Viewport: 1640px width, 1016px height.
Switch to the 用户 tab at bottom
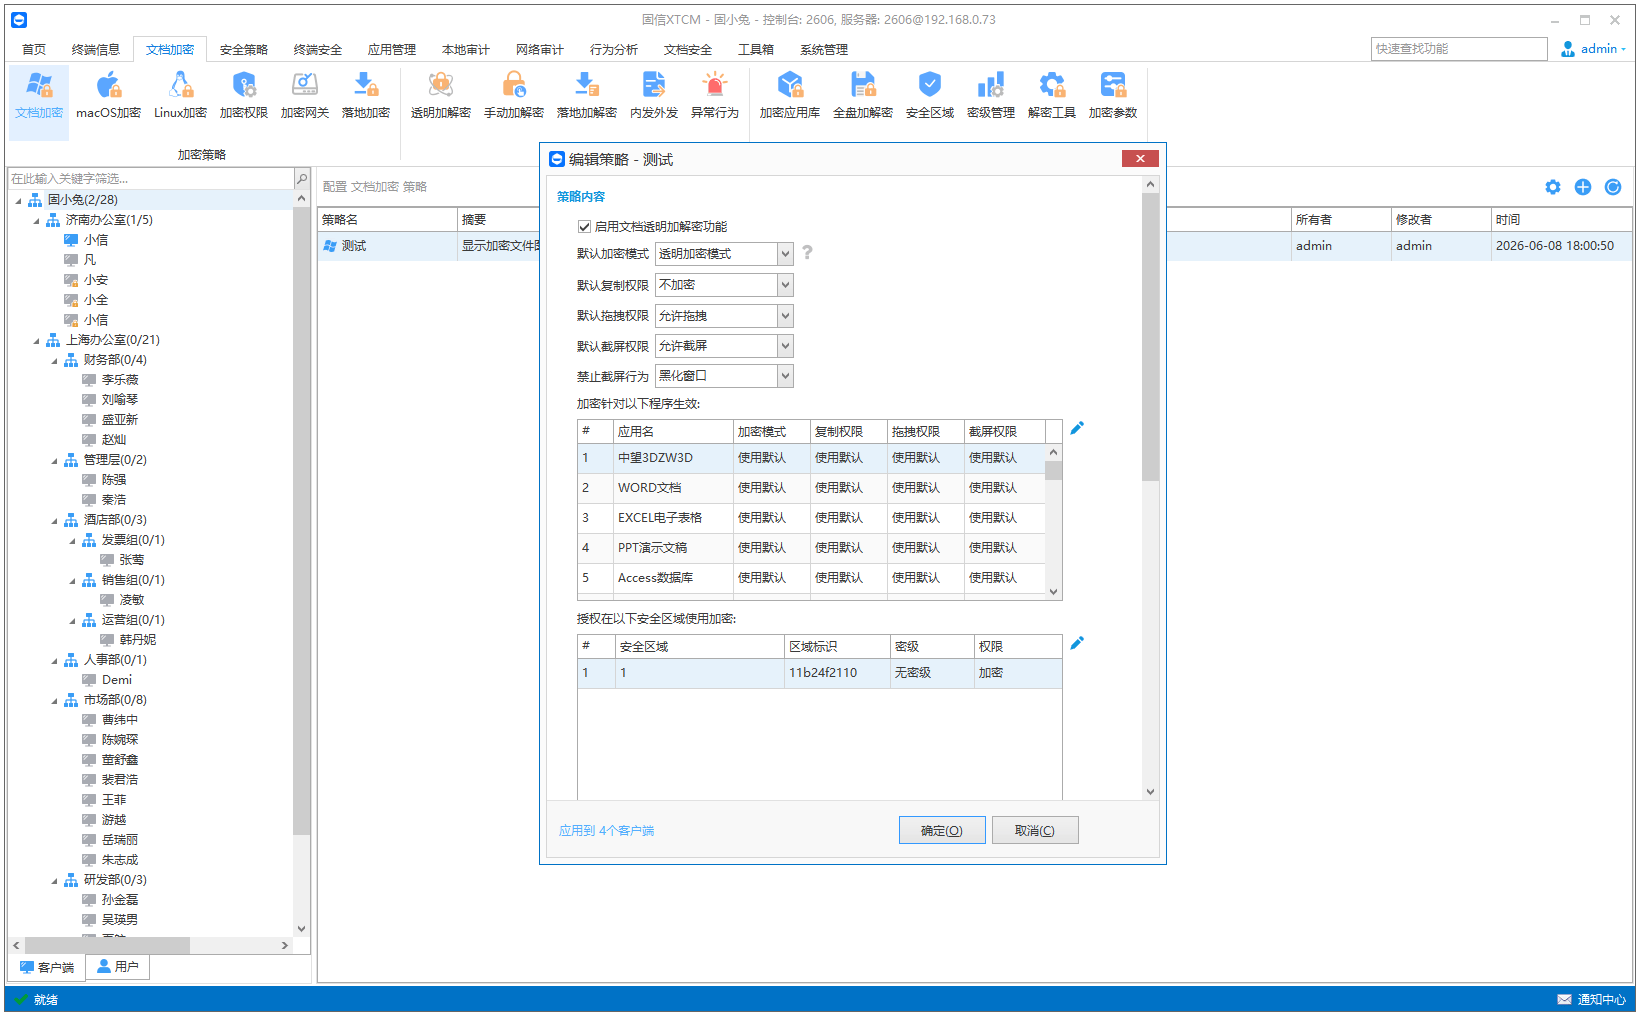tap(117, 967)
